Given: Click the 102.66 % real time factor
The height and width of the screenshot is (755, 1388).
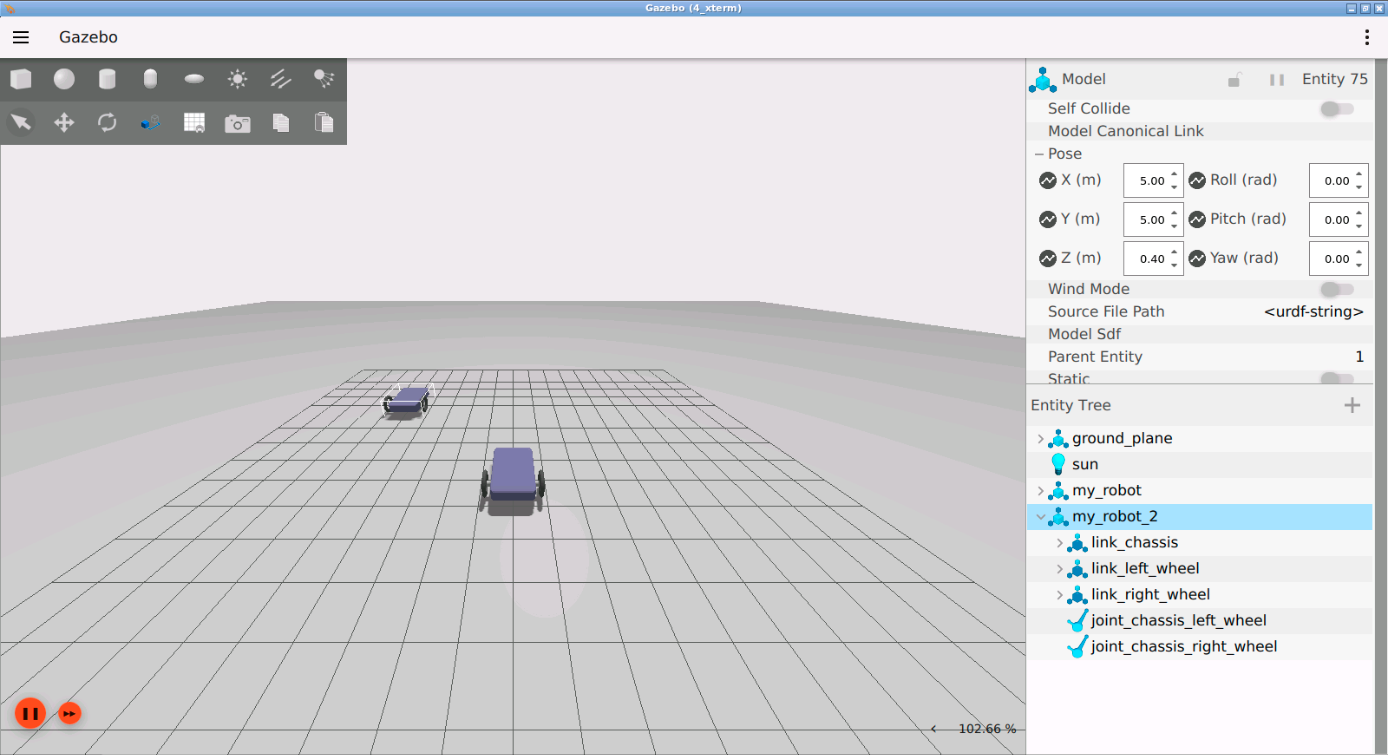Looking at the screenshot, I should (x=987, y=729).
